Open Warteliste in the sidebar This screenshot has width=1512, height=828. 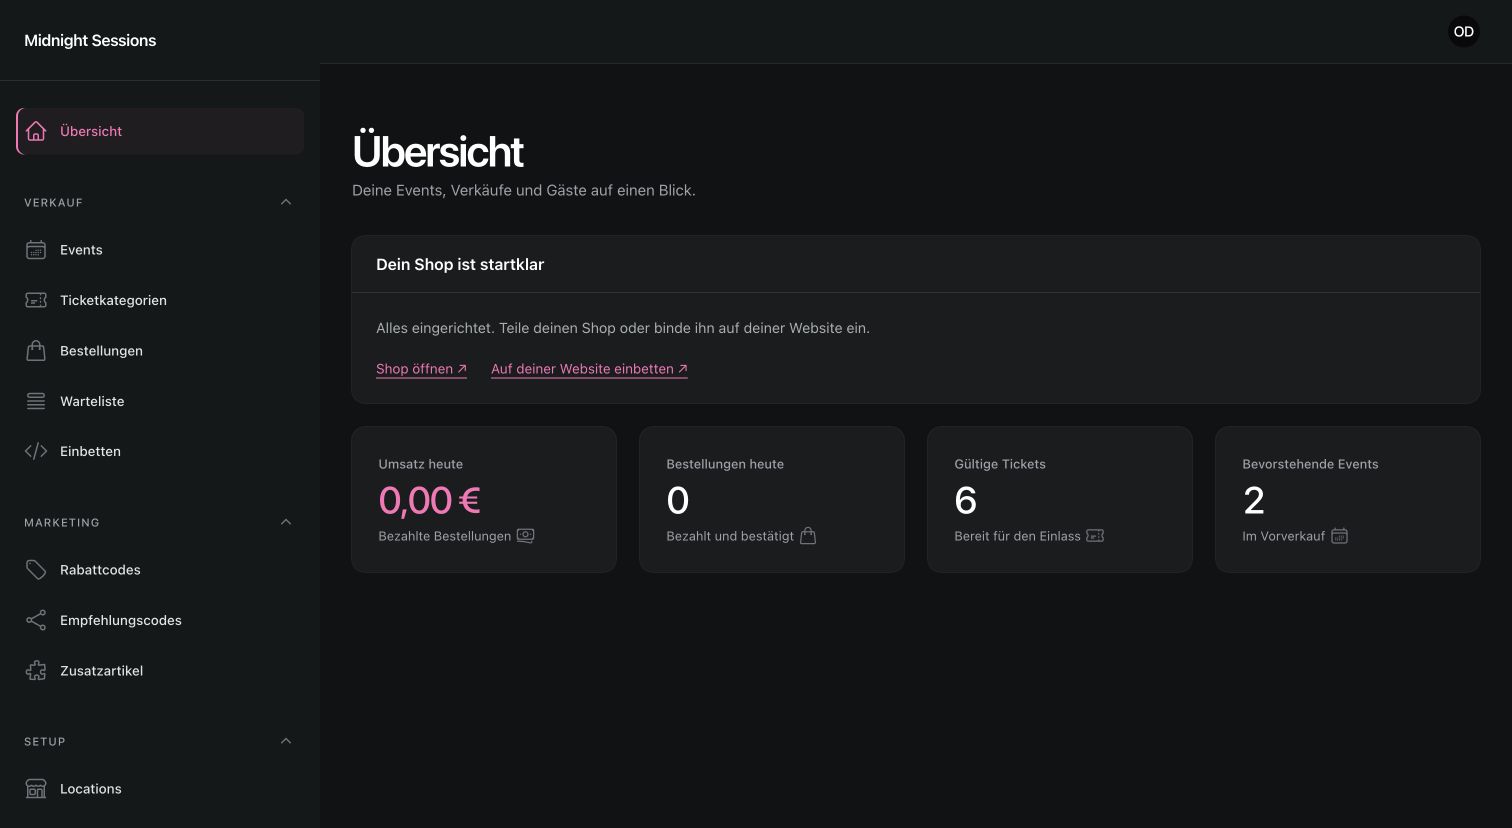(x=160, y=401)
